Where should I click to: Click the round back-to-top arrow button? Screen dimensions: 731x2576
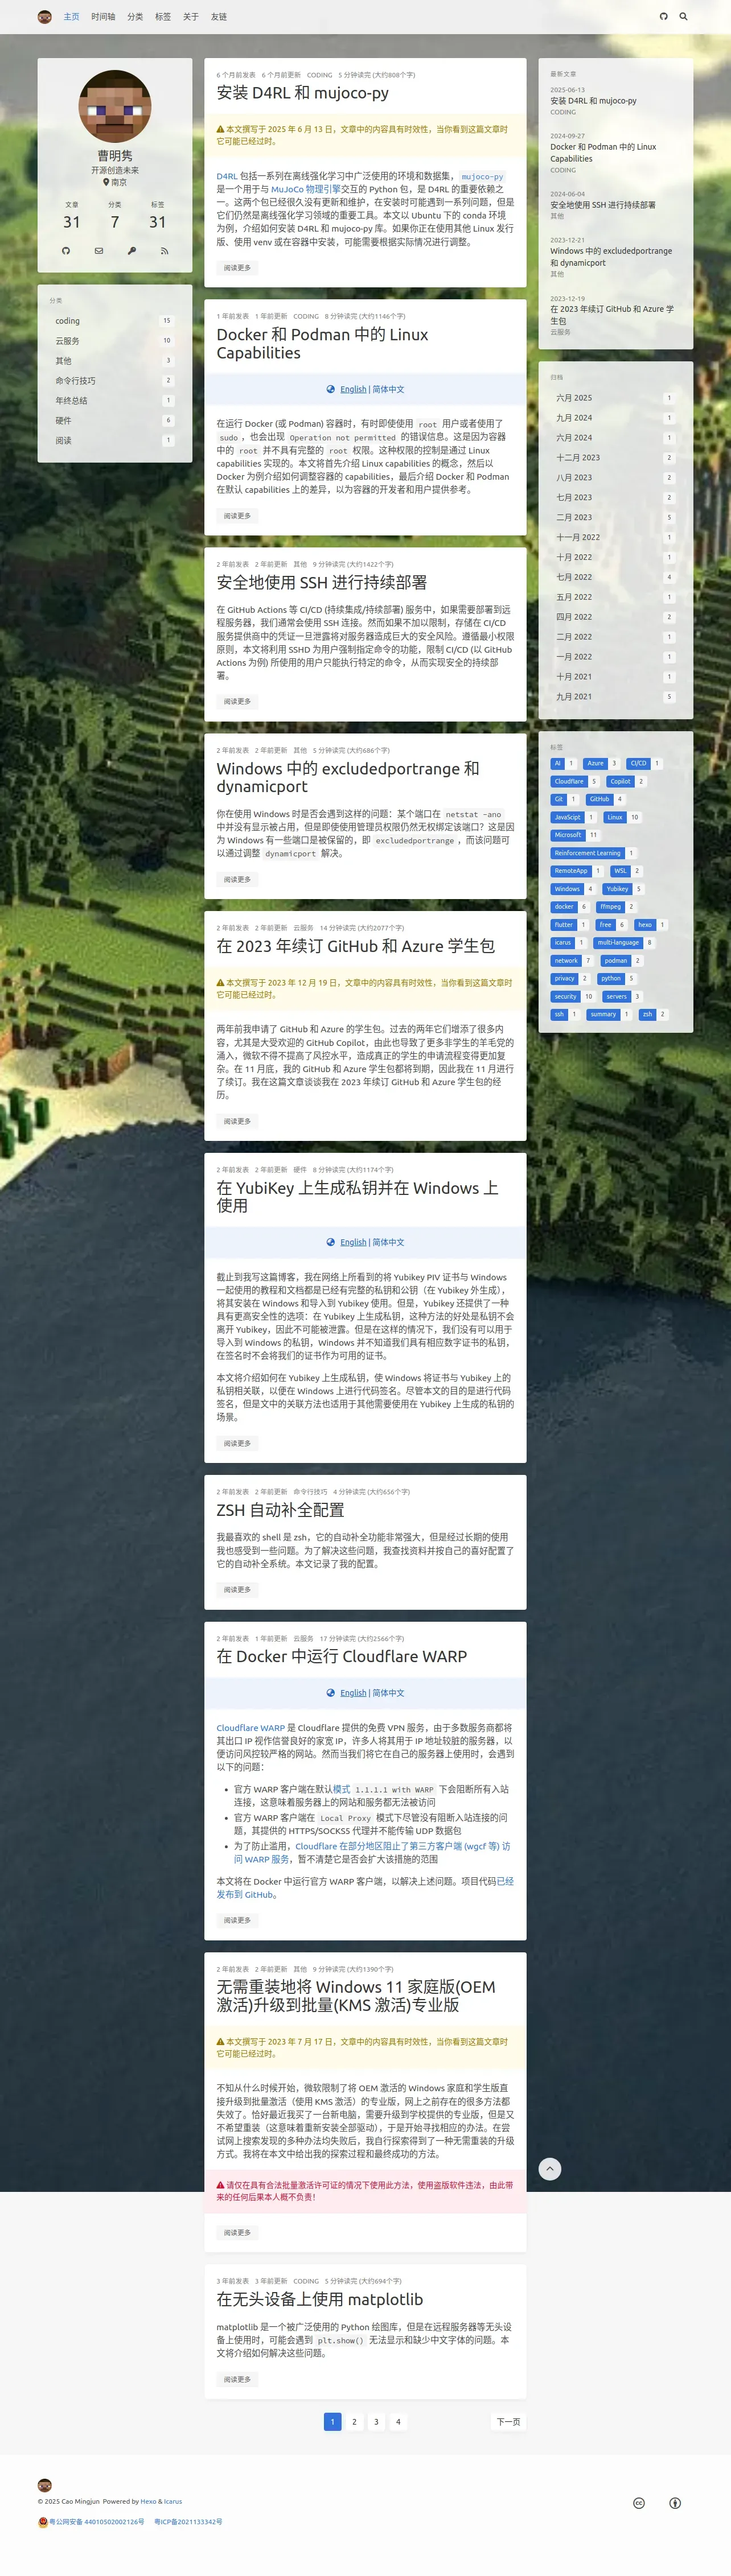(550, 2168)
